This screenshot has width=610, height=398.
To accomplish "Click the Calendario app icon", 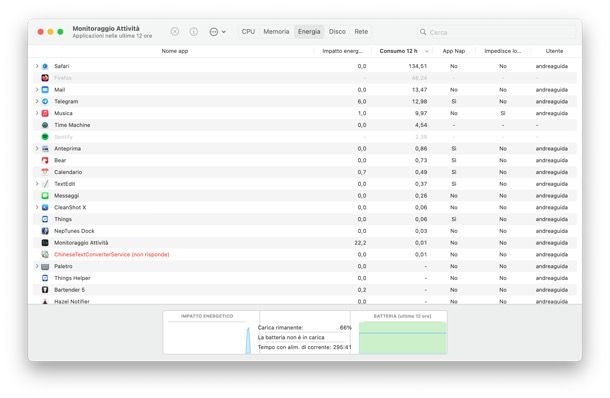I will [45, 172].
